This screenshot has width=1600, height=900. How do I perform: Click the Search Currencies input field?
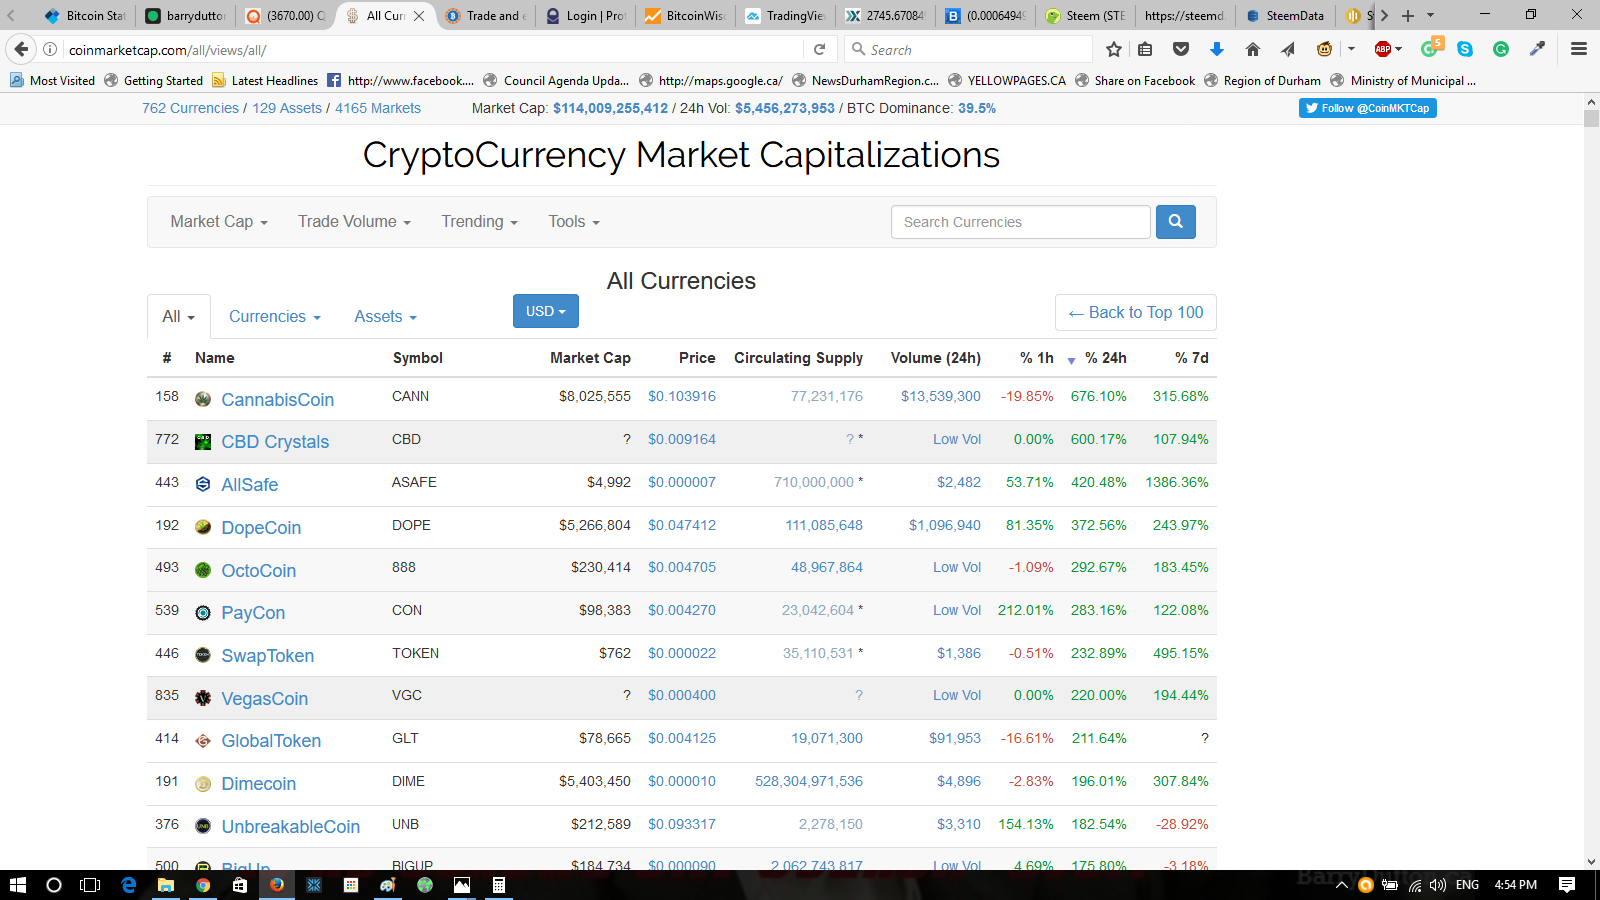click(x=1021, y=222)
